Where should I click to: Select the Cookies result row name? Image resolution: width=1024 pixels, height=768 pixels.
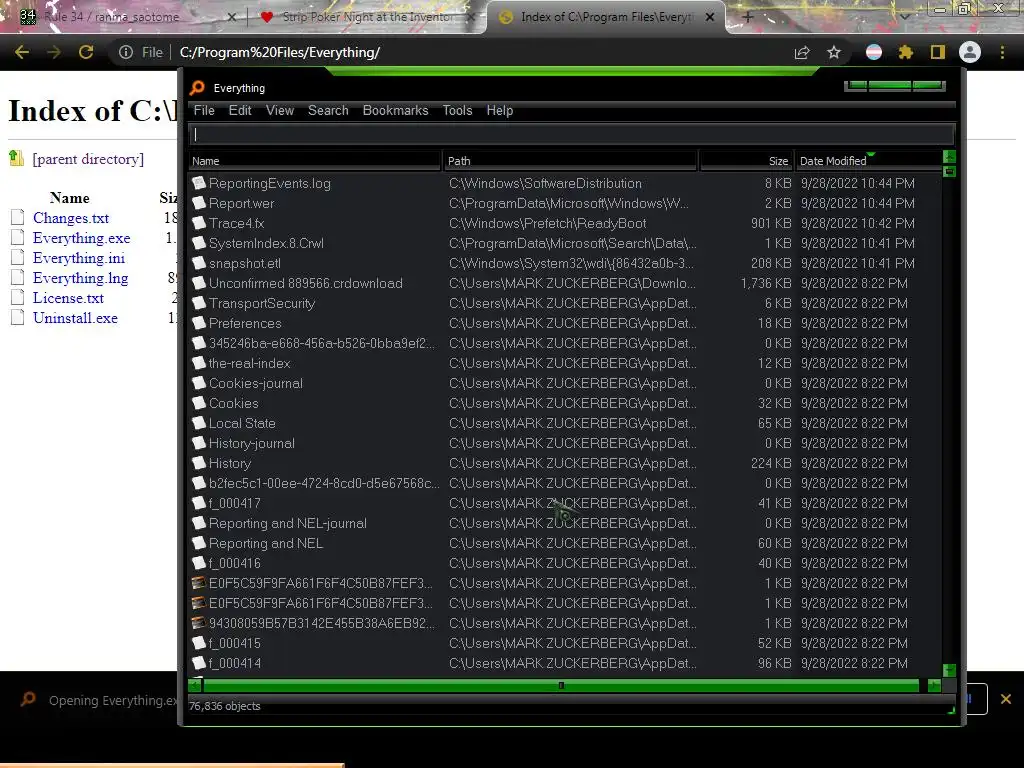pyautogui.click(x=234, y=403)
